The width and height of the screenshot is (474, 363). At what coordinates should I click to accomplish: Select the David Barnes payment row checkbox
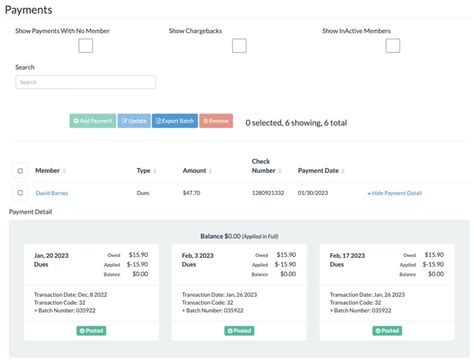coord(20,193)
